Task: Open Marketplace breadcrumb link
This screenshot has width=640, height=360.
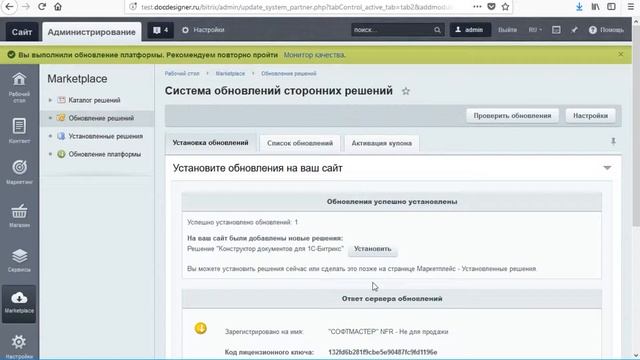Action: [230, 73]
